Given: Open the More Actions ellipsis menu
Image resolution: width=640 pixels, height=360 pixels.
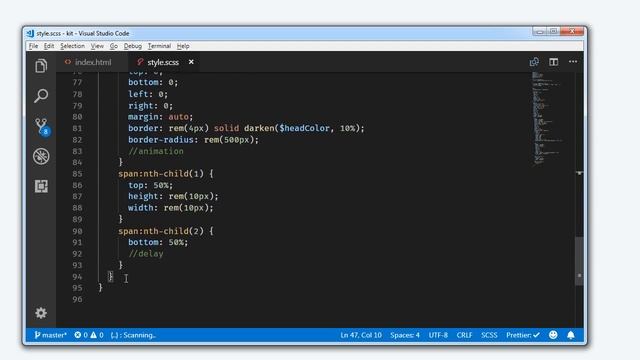Looking at the screenshot, I should 573,62.
